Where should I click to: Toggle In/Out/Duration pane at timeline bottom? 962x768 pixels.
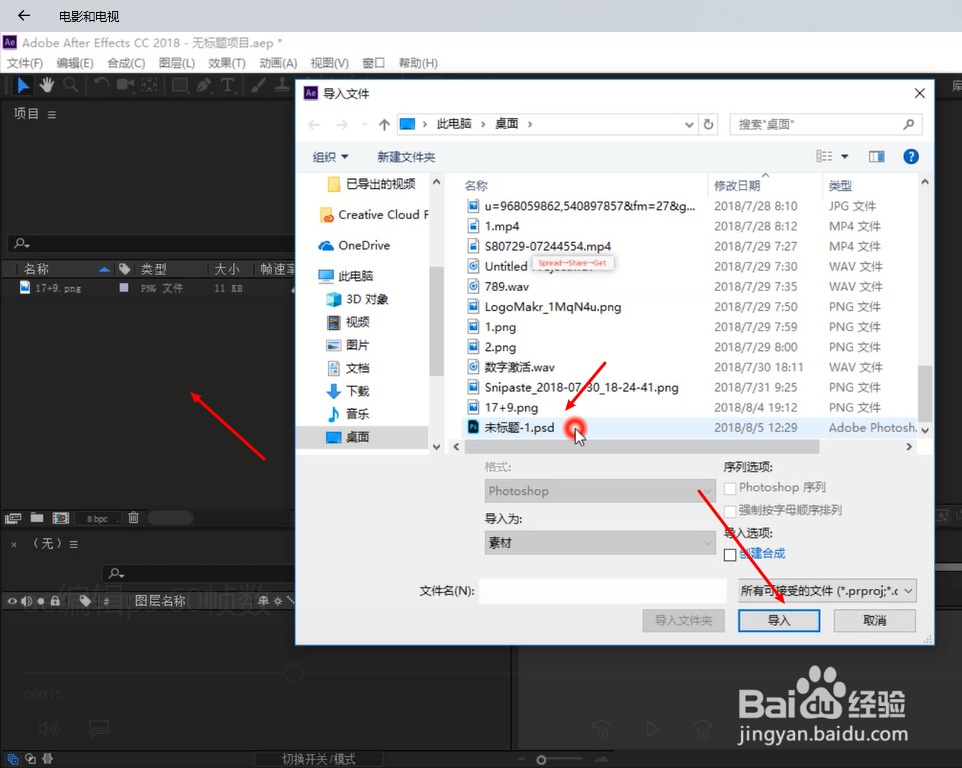pyautogui.click(x=48, y=759)
